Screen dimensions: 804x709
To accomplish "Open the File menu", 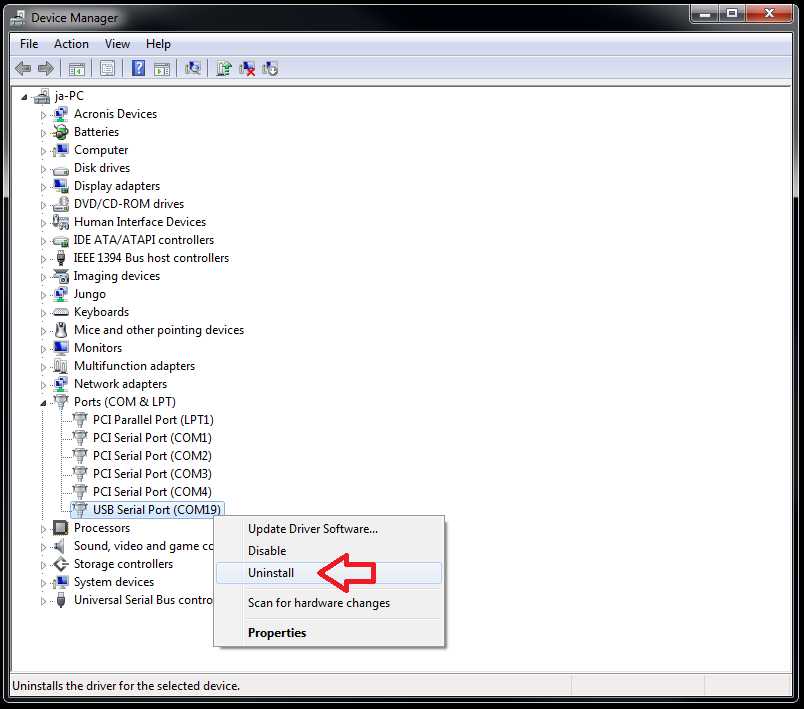I will 29,44.
